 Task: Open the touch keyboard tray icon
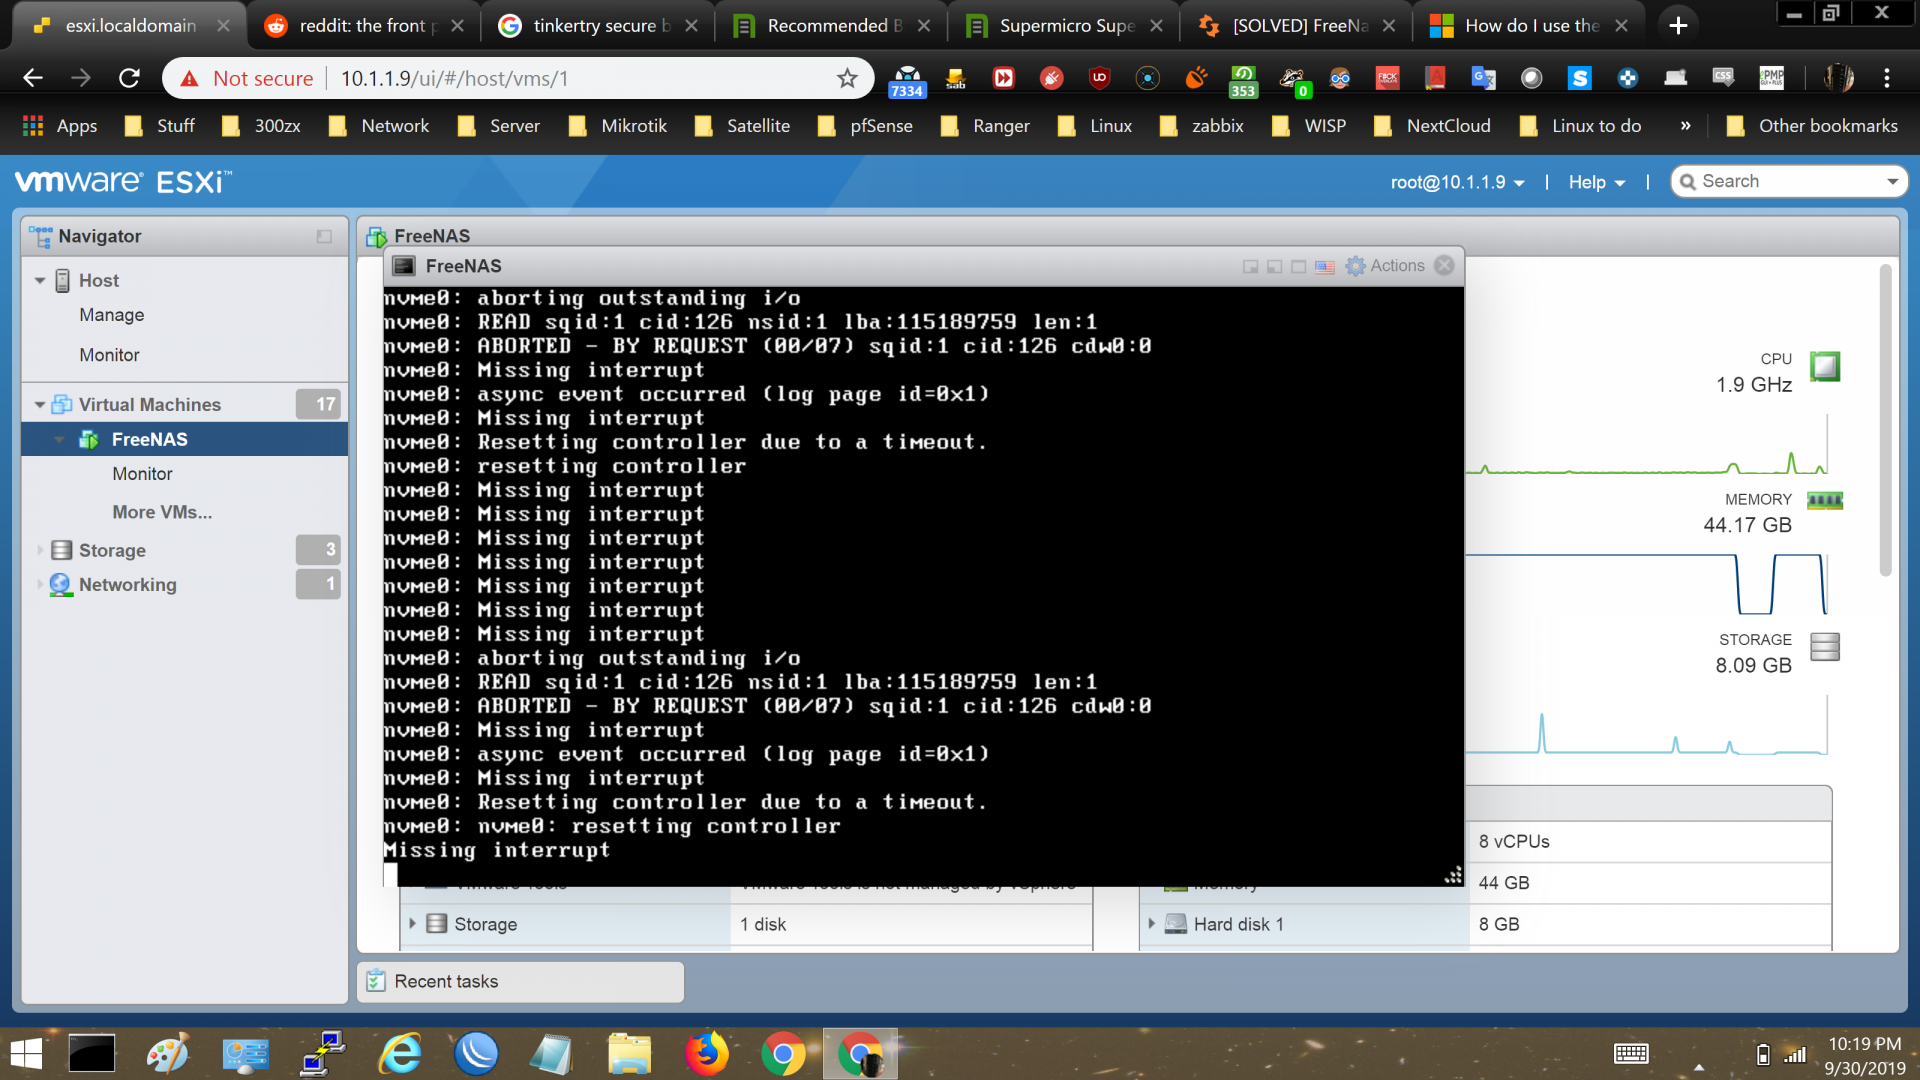coord(1631,1054)
